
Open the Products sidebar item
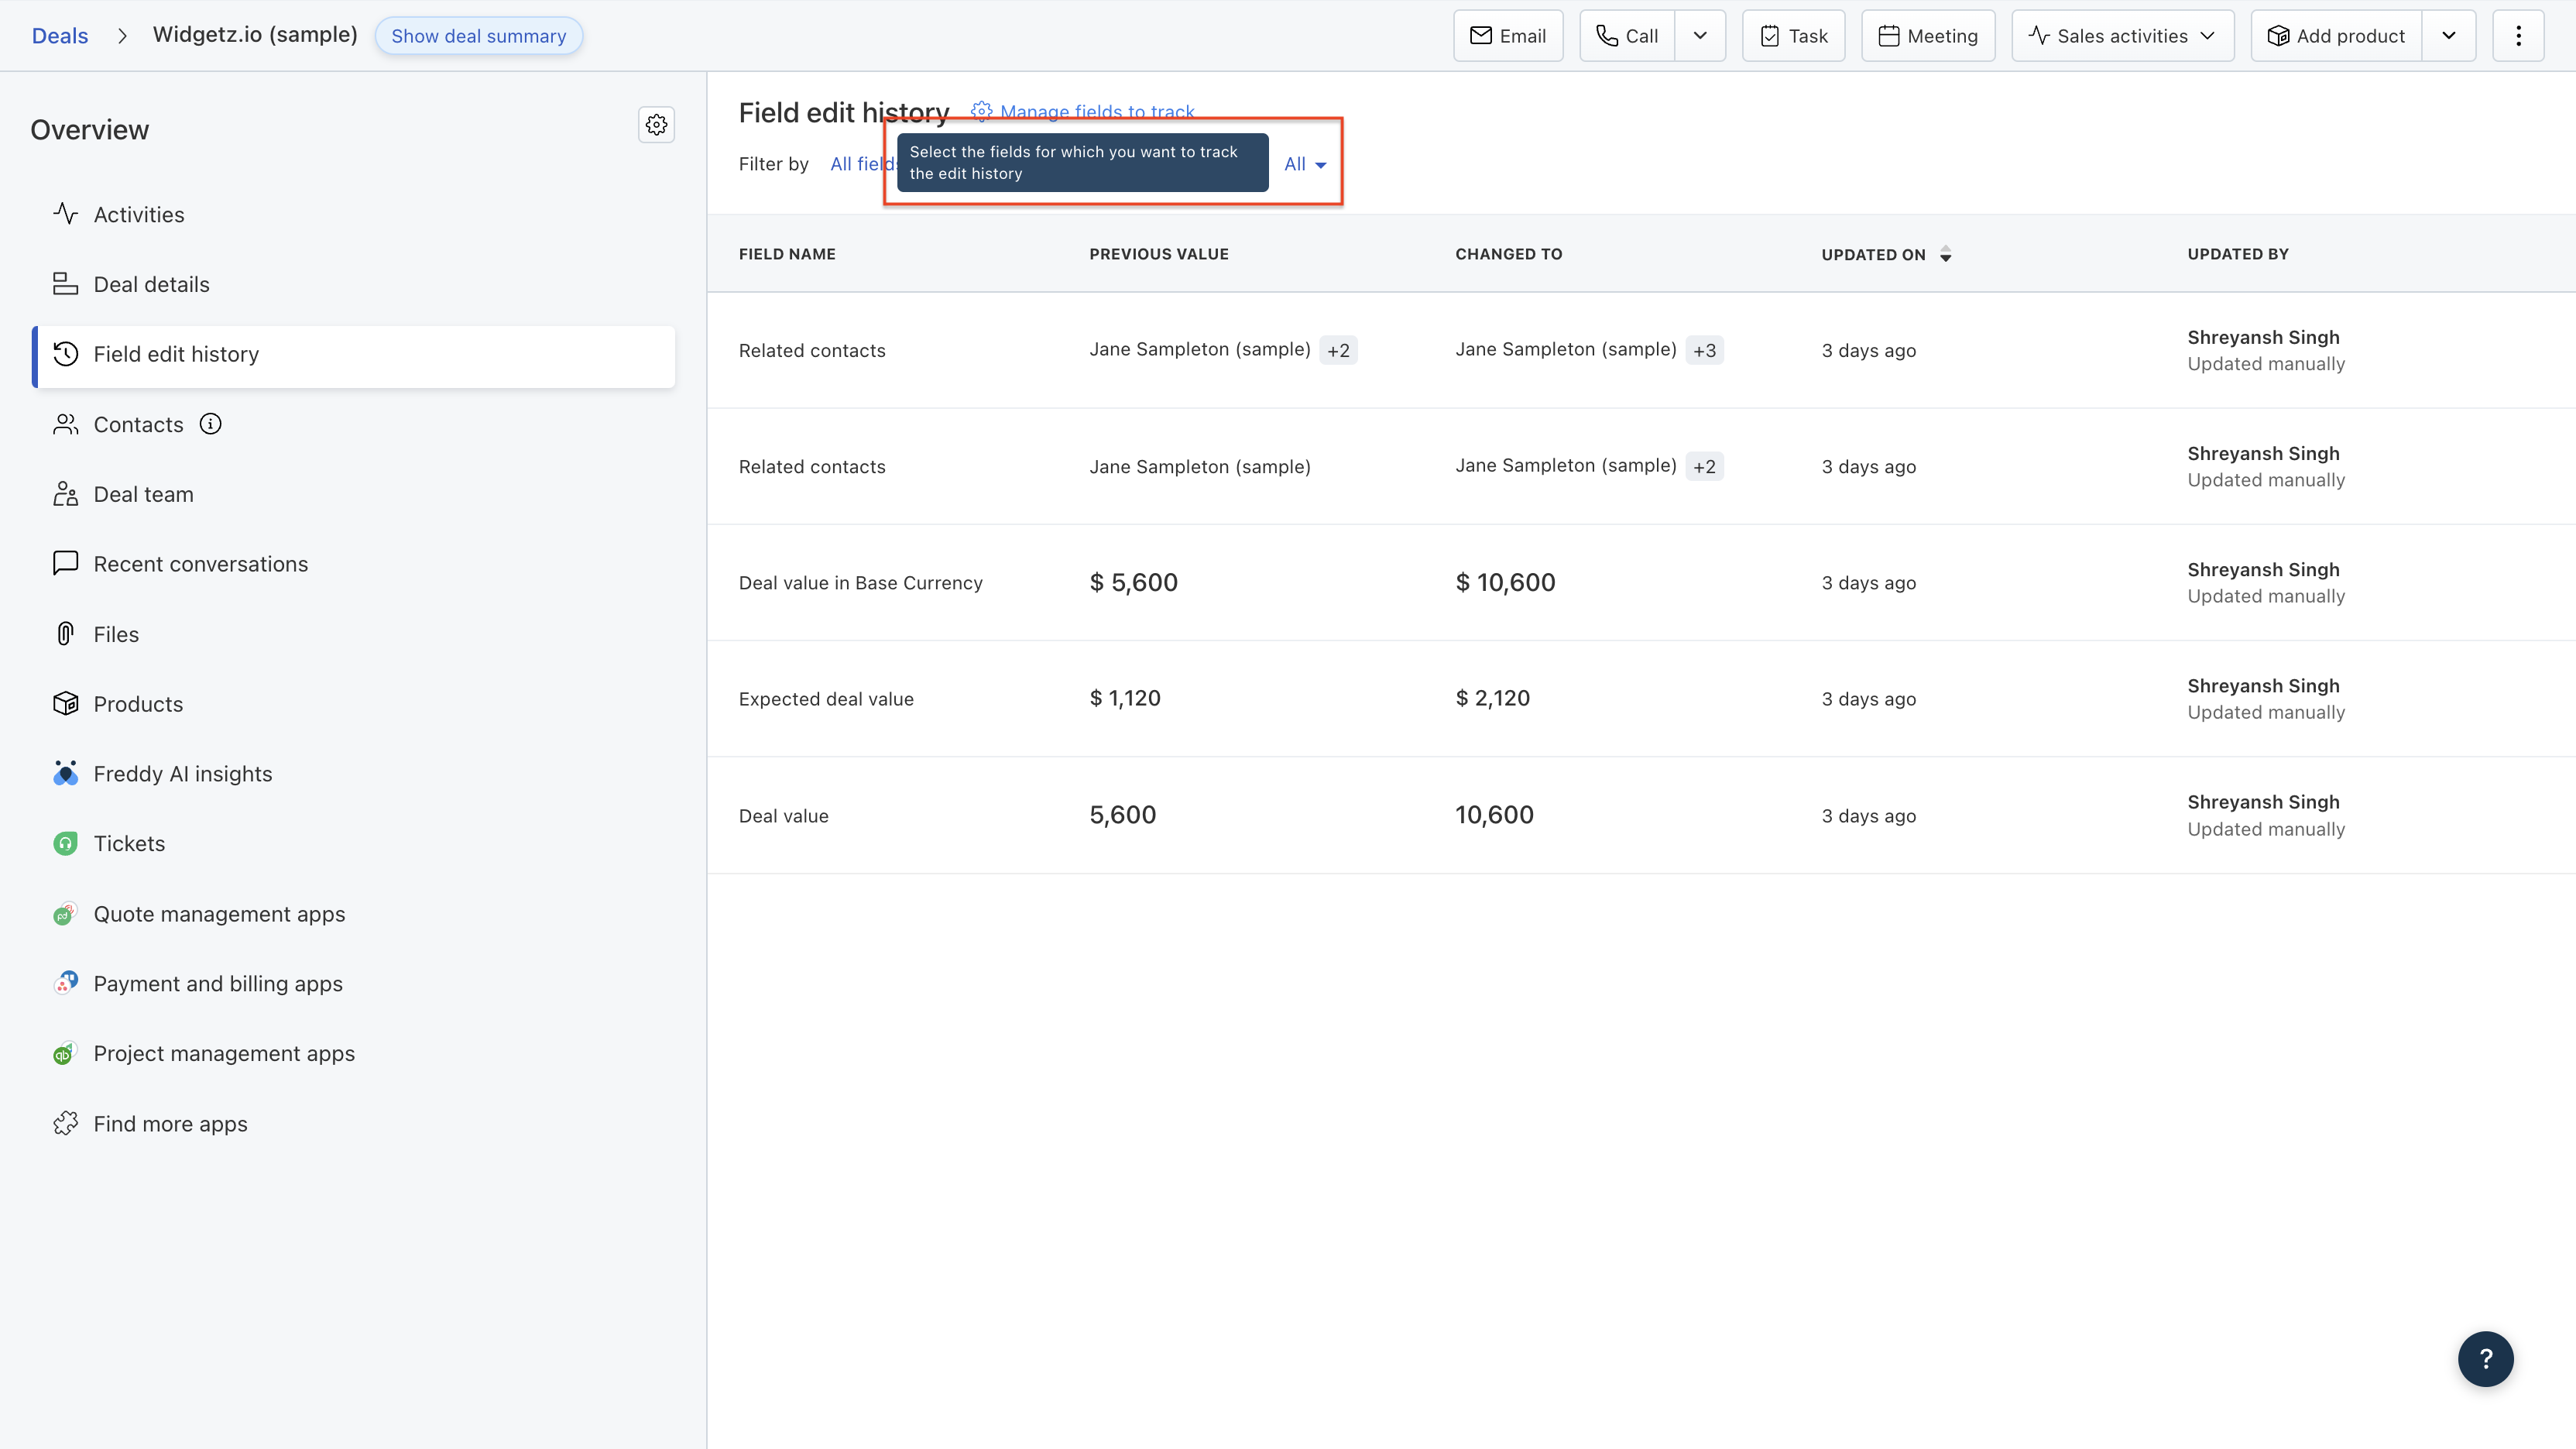pos(138,704)
